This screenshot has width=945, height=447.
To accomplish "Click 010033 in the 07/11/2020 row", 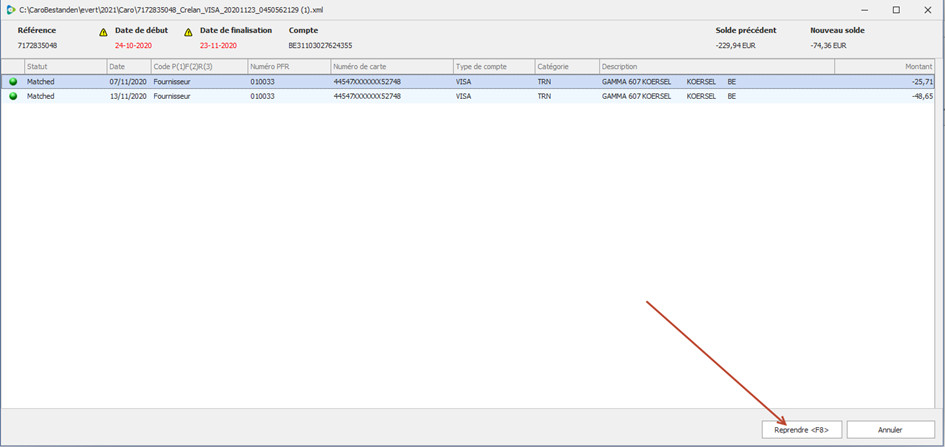I will (262, 81).
